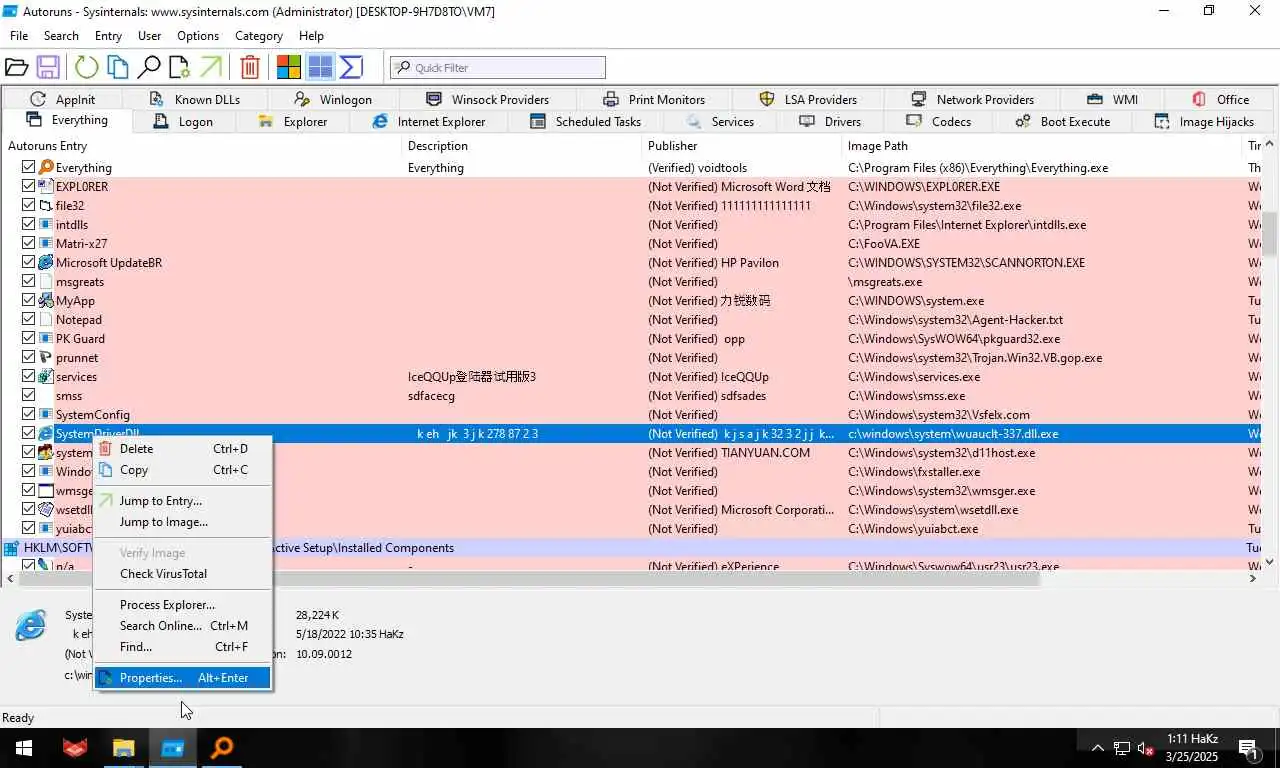
Task: Switch to the Winsock Providers tab
Action: click(487, 99)
